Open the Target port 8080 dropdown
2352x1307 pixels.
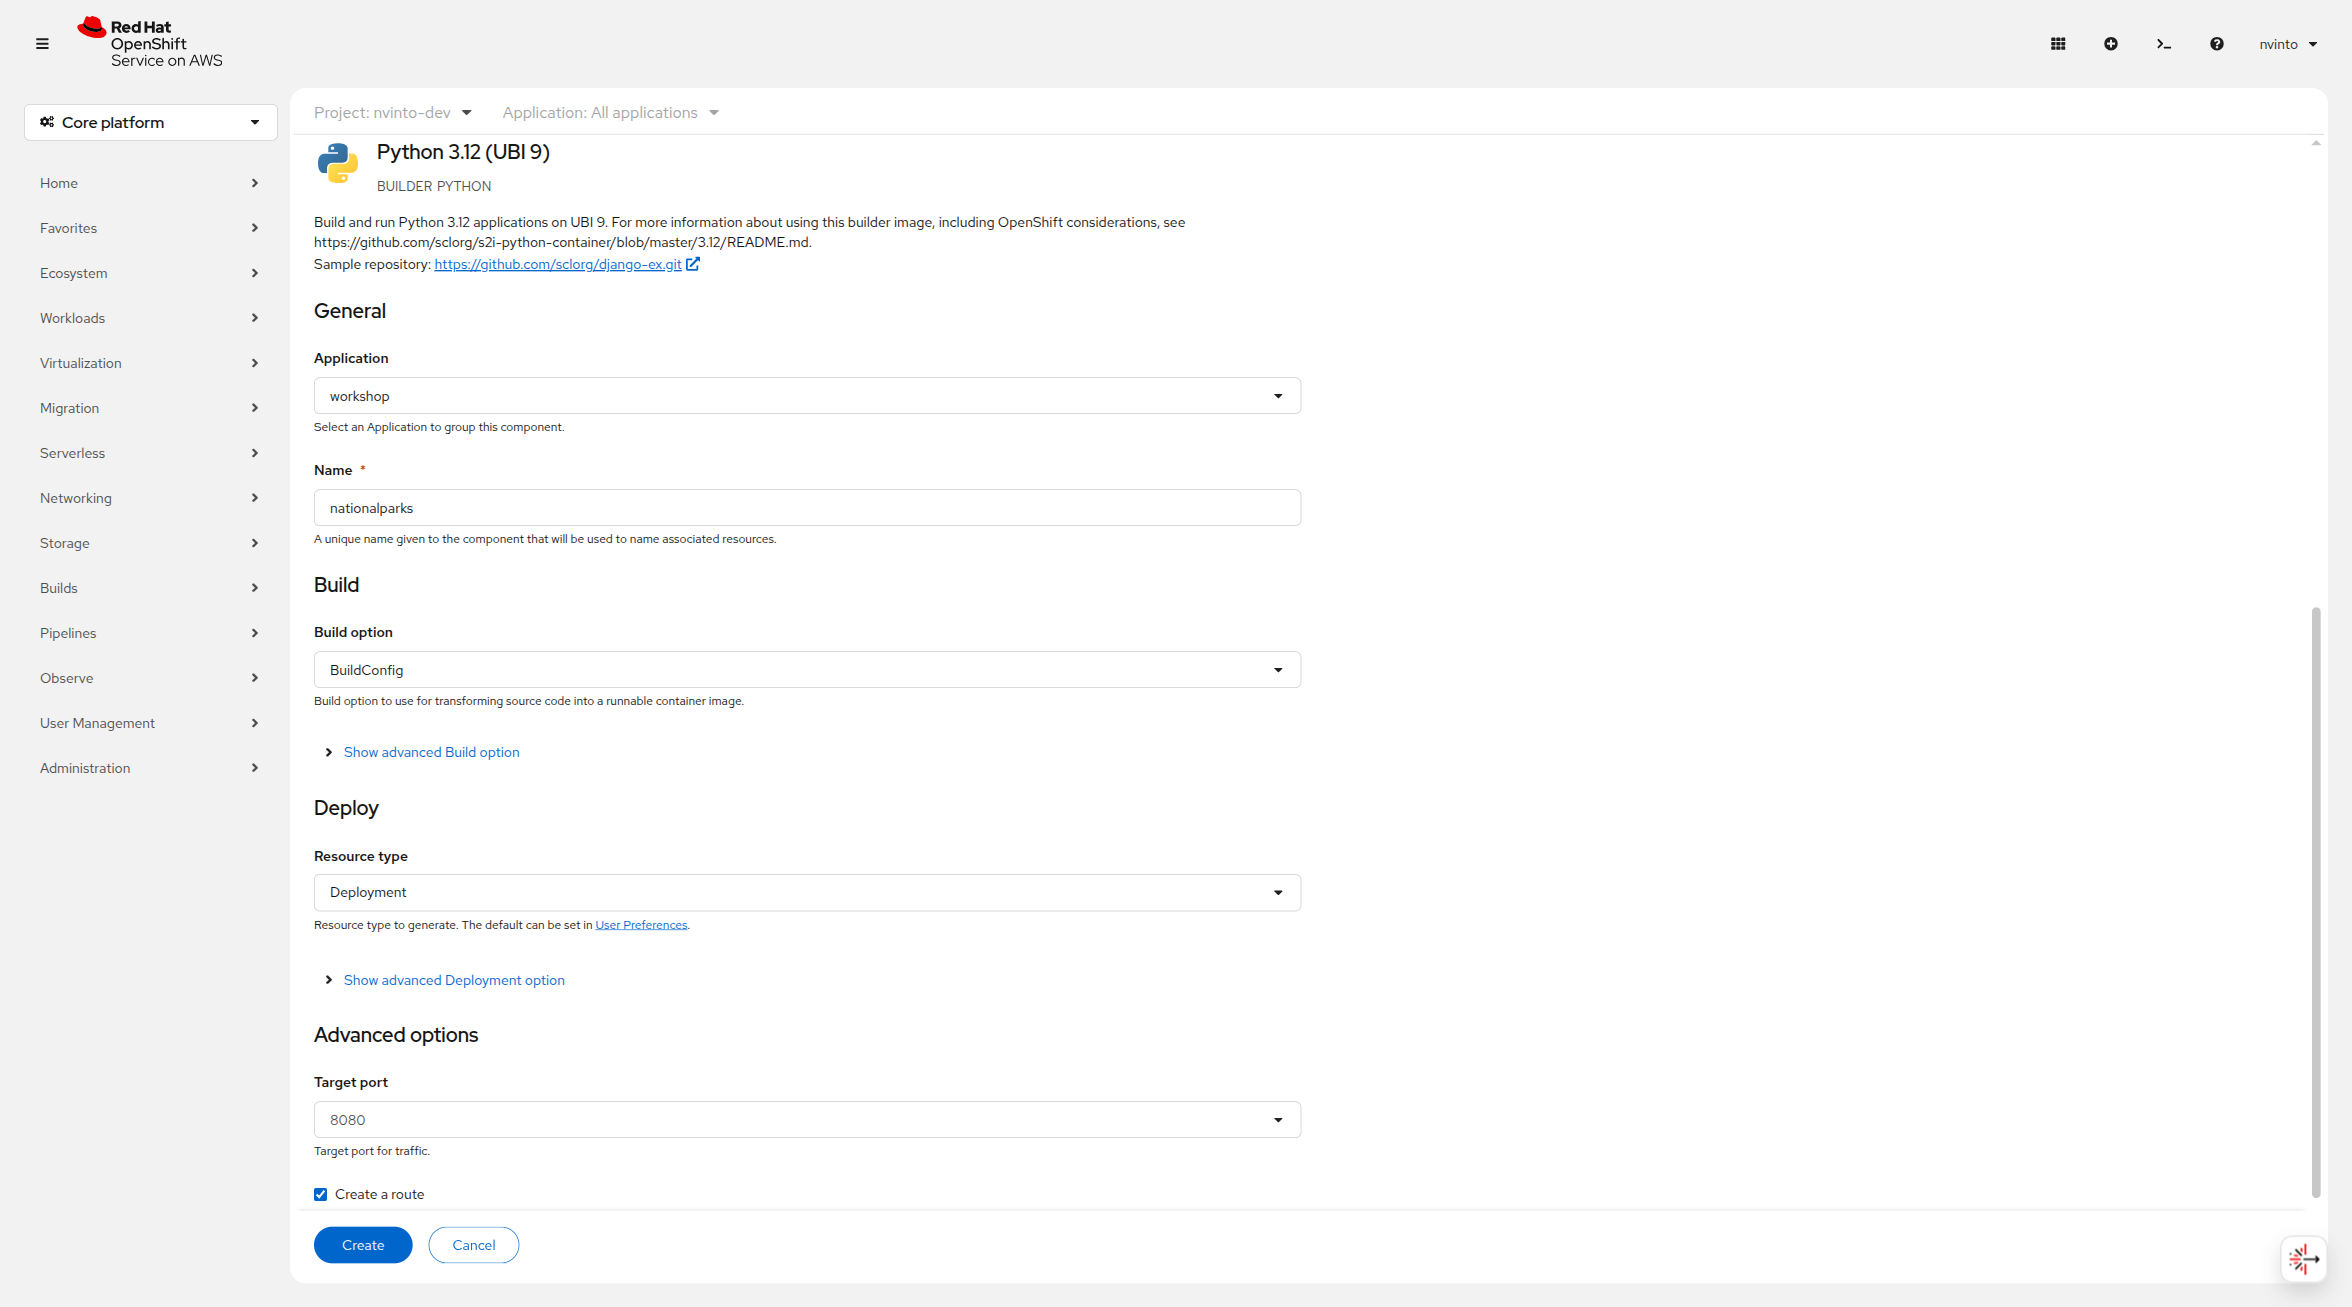807,1120
